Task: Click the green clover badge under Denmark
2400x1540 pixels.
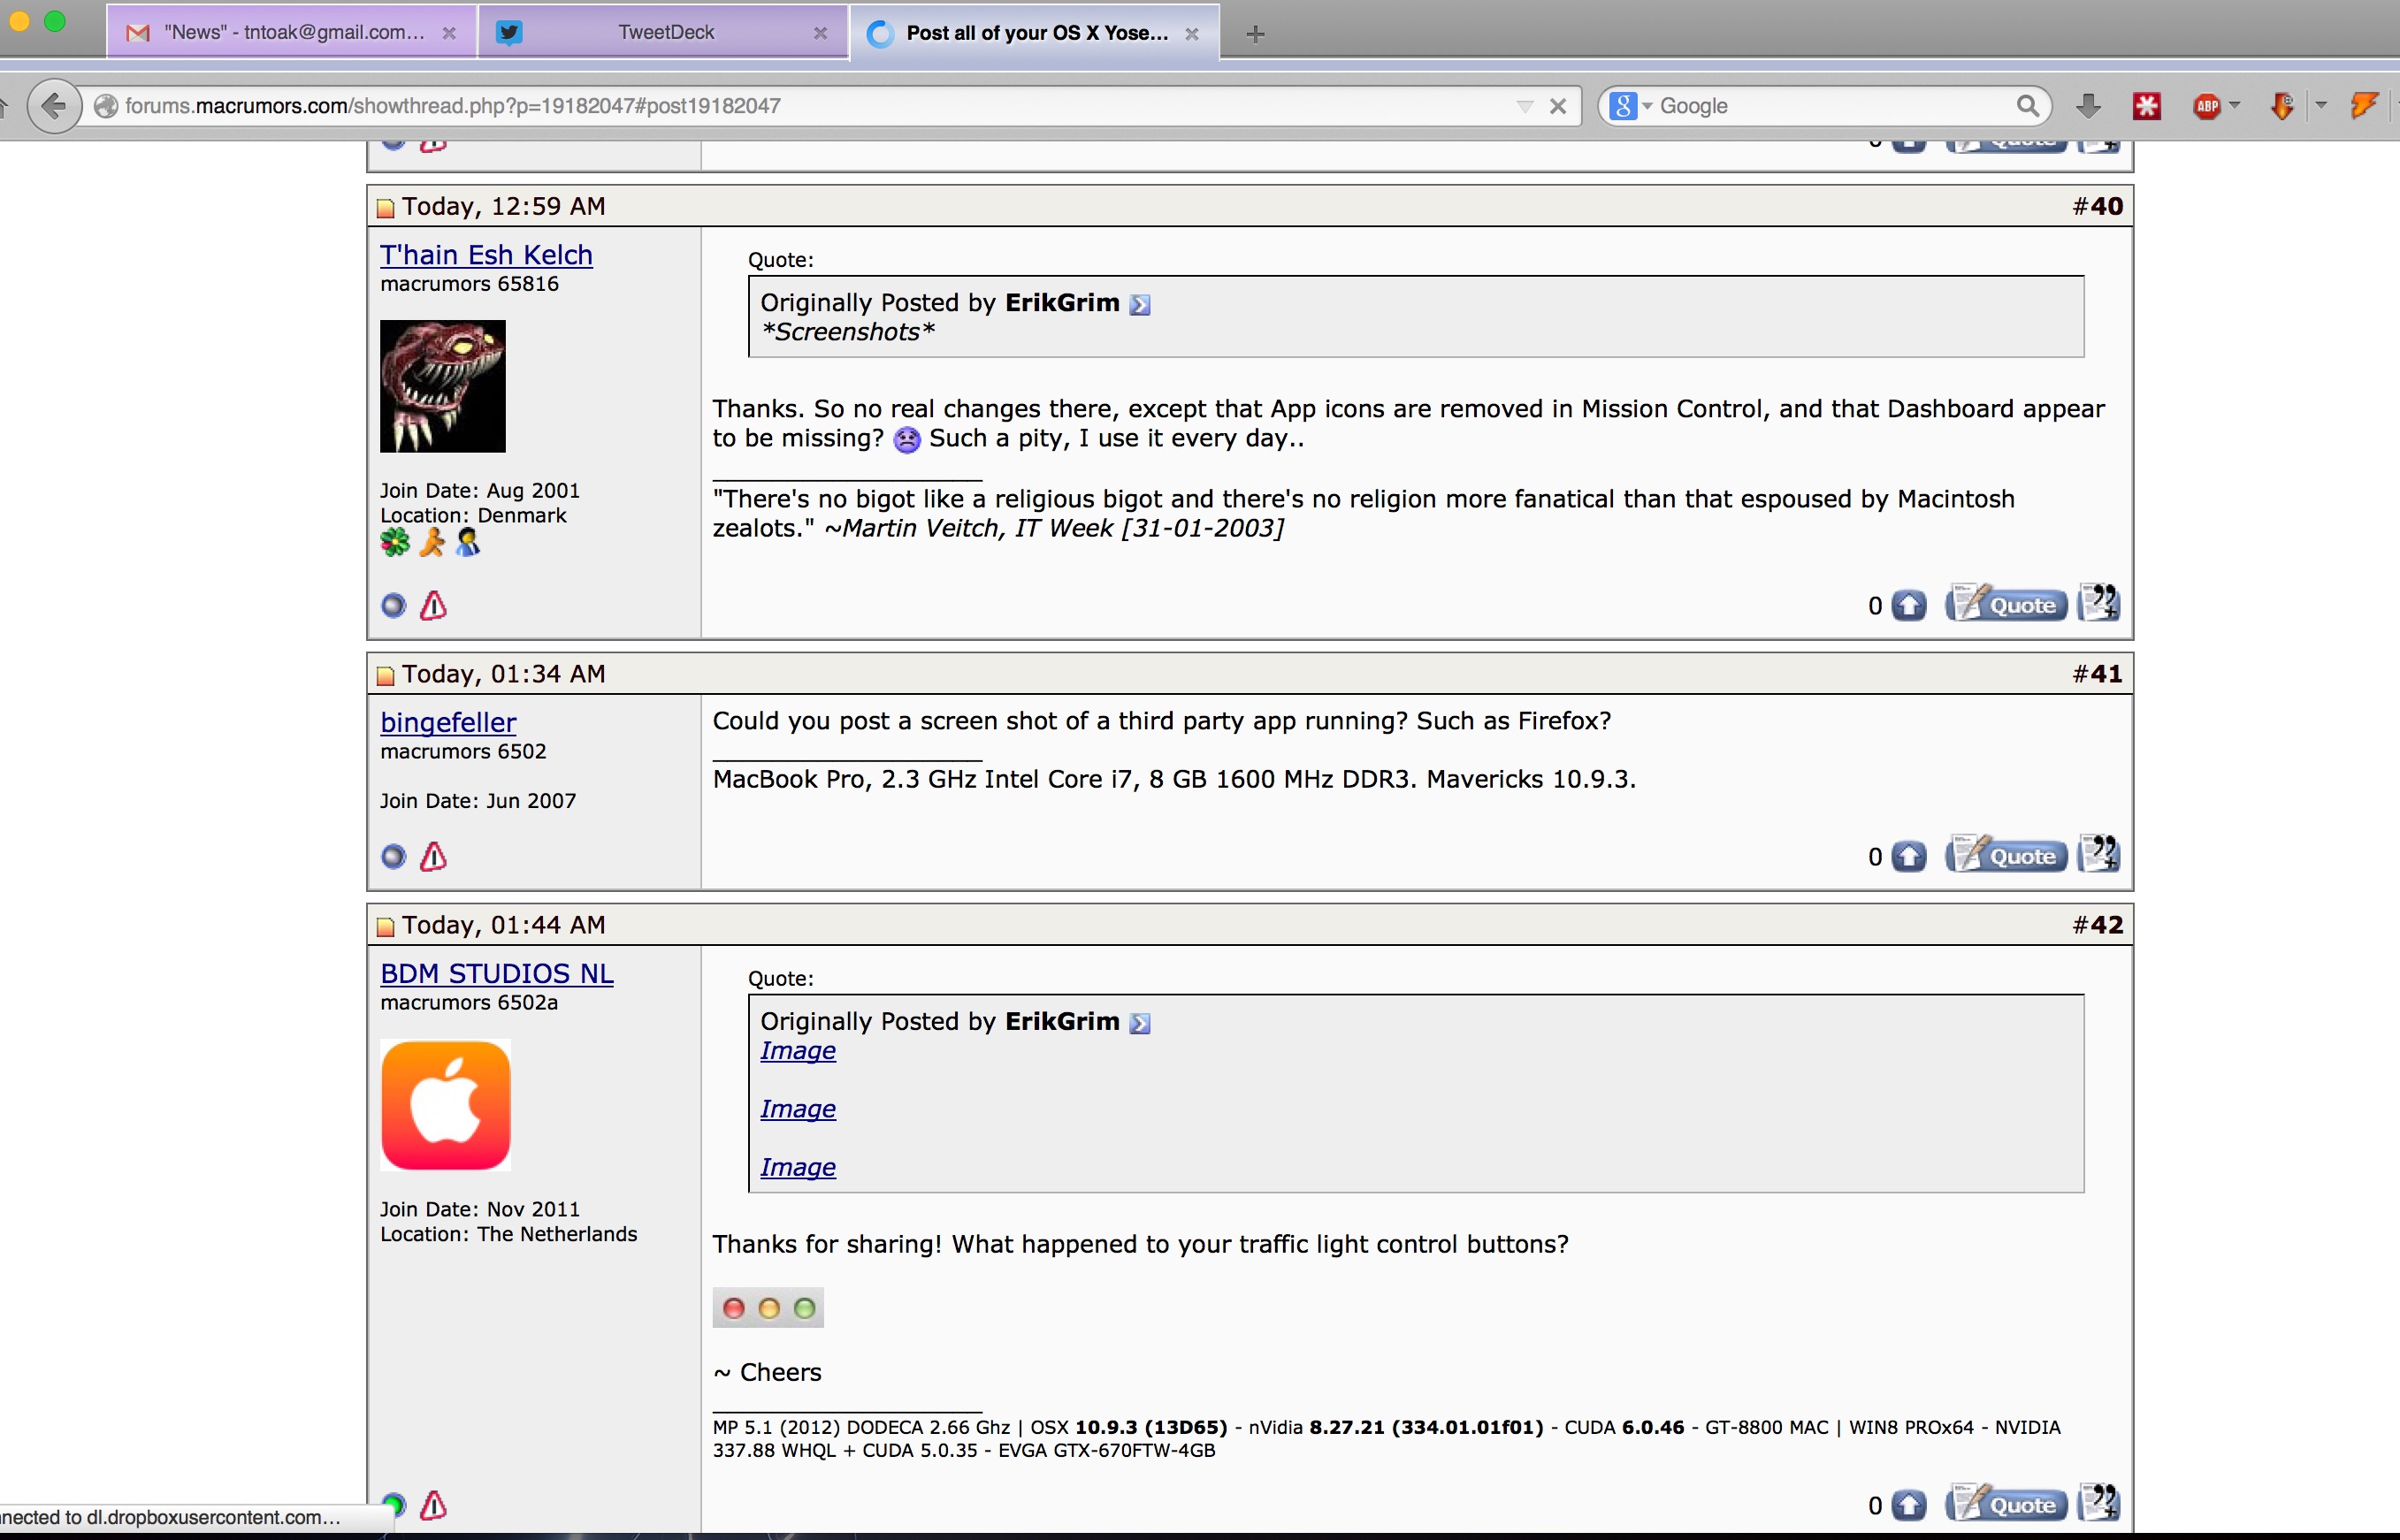Action: (x=395, y=543)
